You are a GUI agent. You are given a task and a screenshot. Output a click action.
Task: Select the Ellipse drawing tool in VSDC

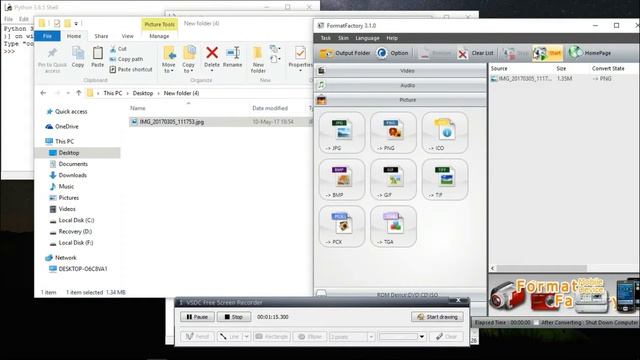(310, 337)
